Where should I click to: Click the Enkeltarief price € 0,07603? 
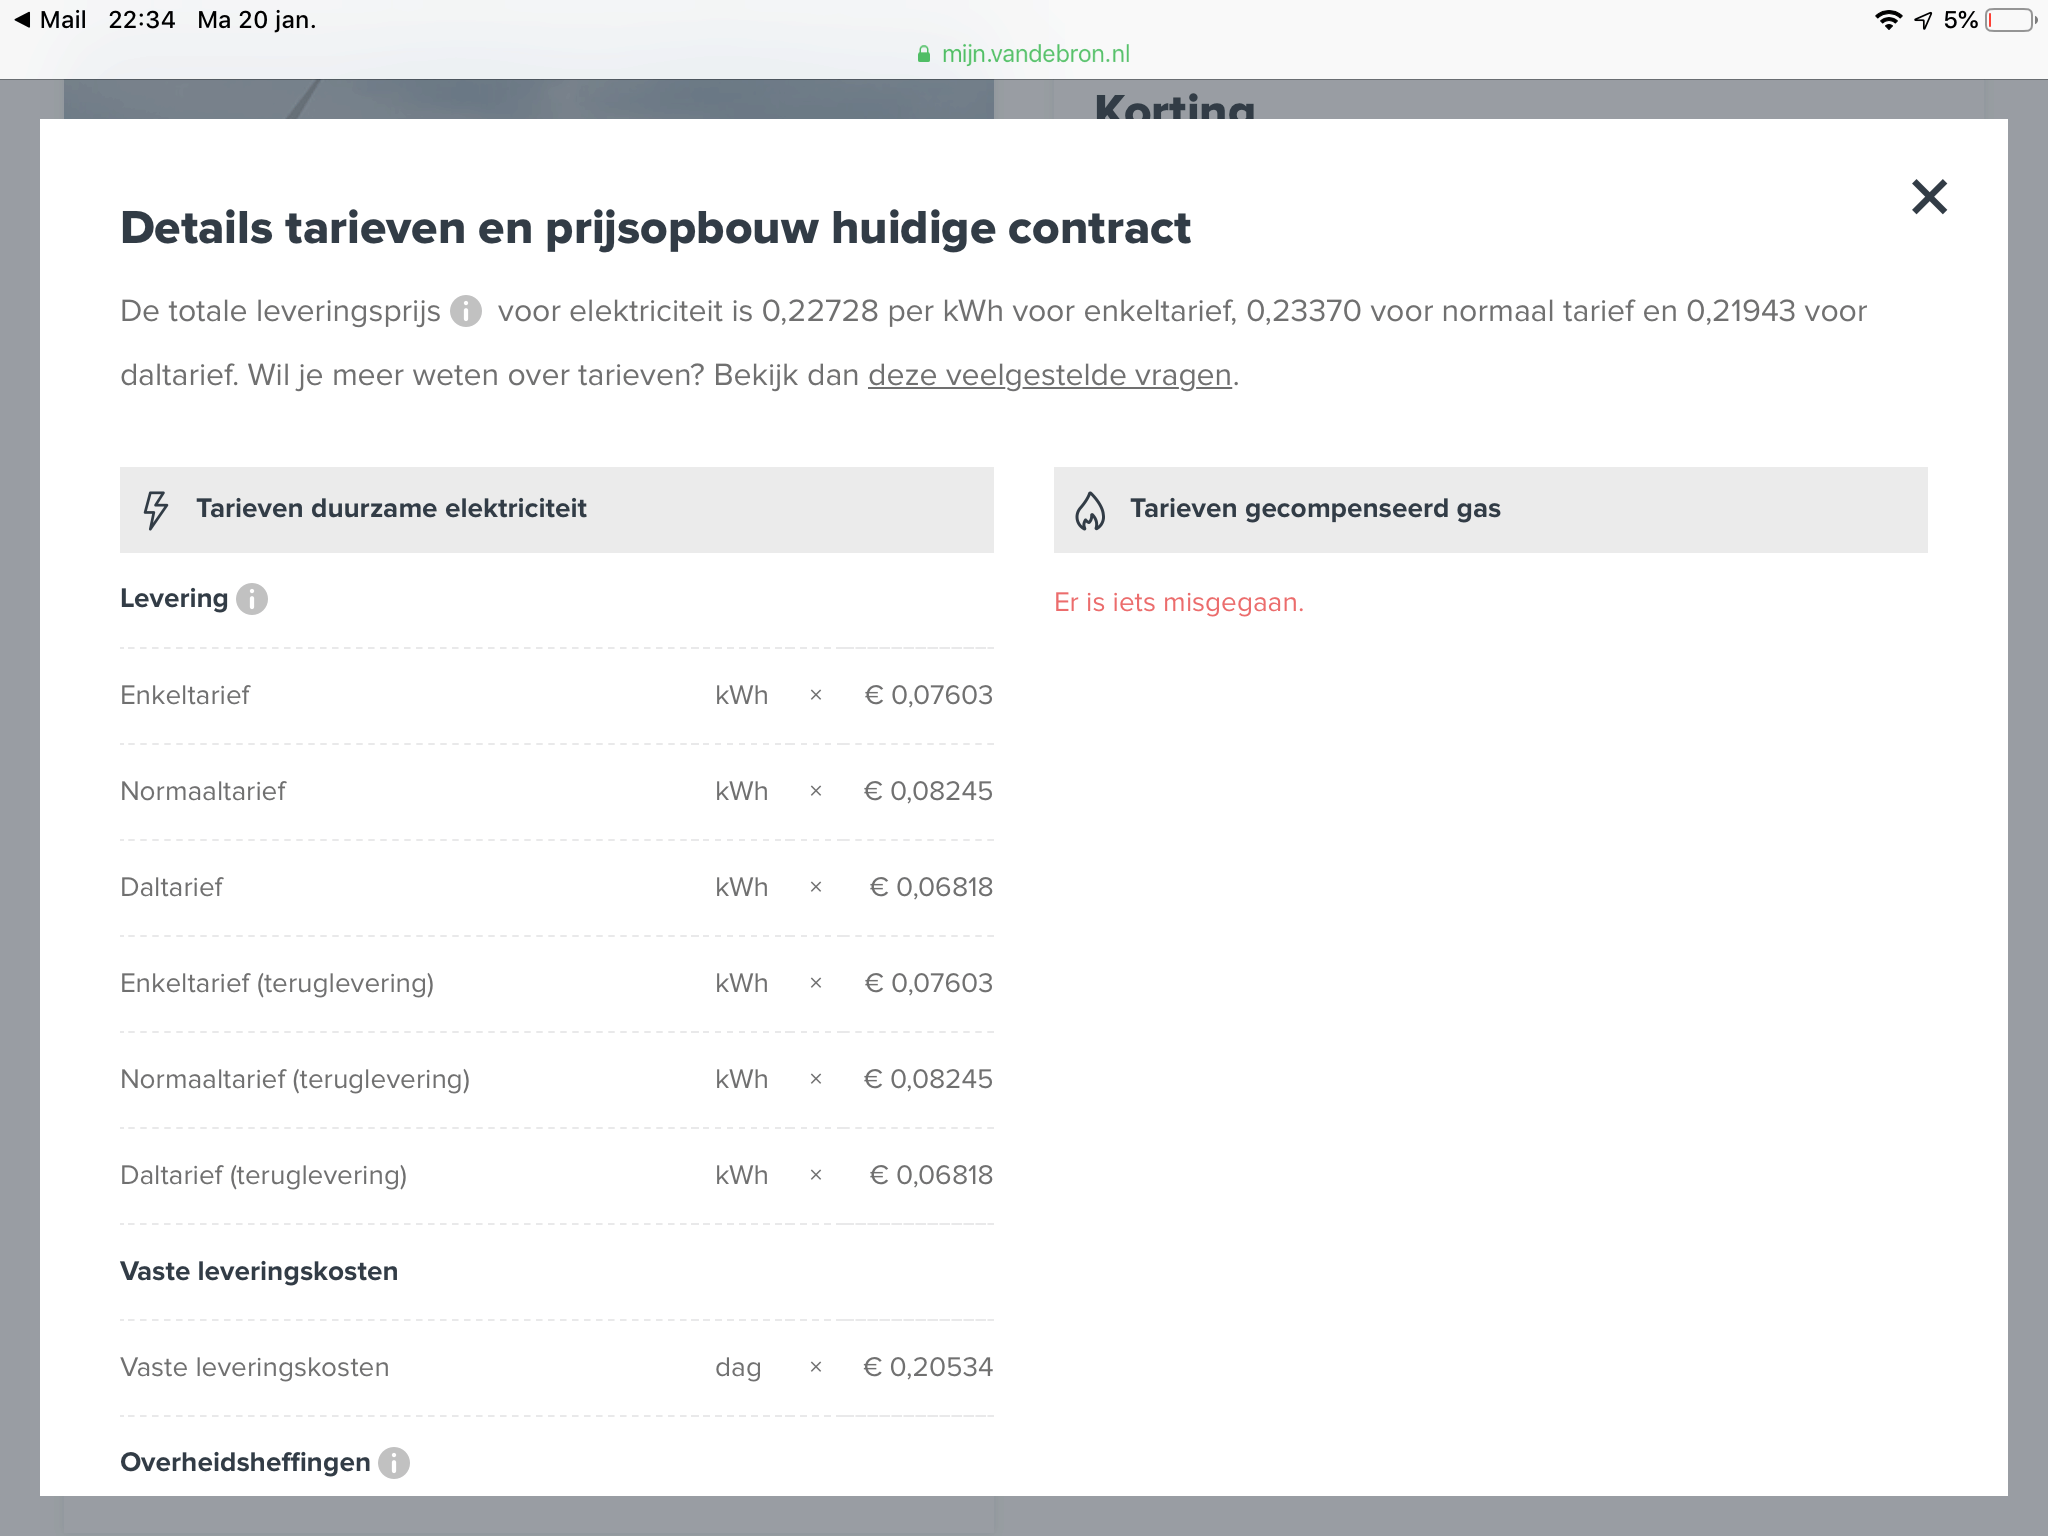(927, 695)
